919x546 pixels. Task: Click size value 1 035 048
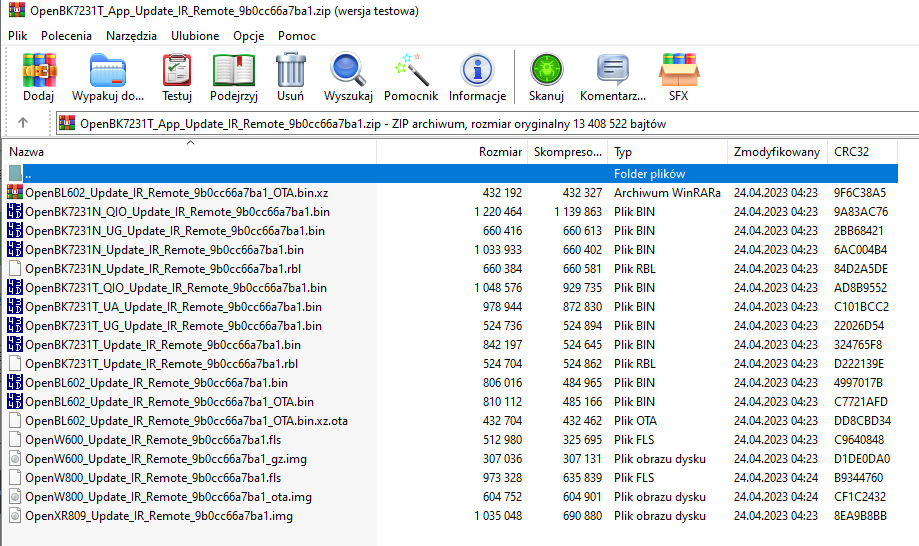[498, 516]
